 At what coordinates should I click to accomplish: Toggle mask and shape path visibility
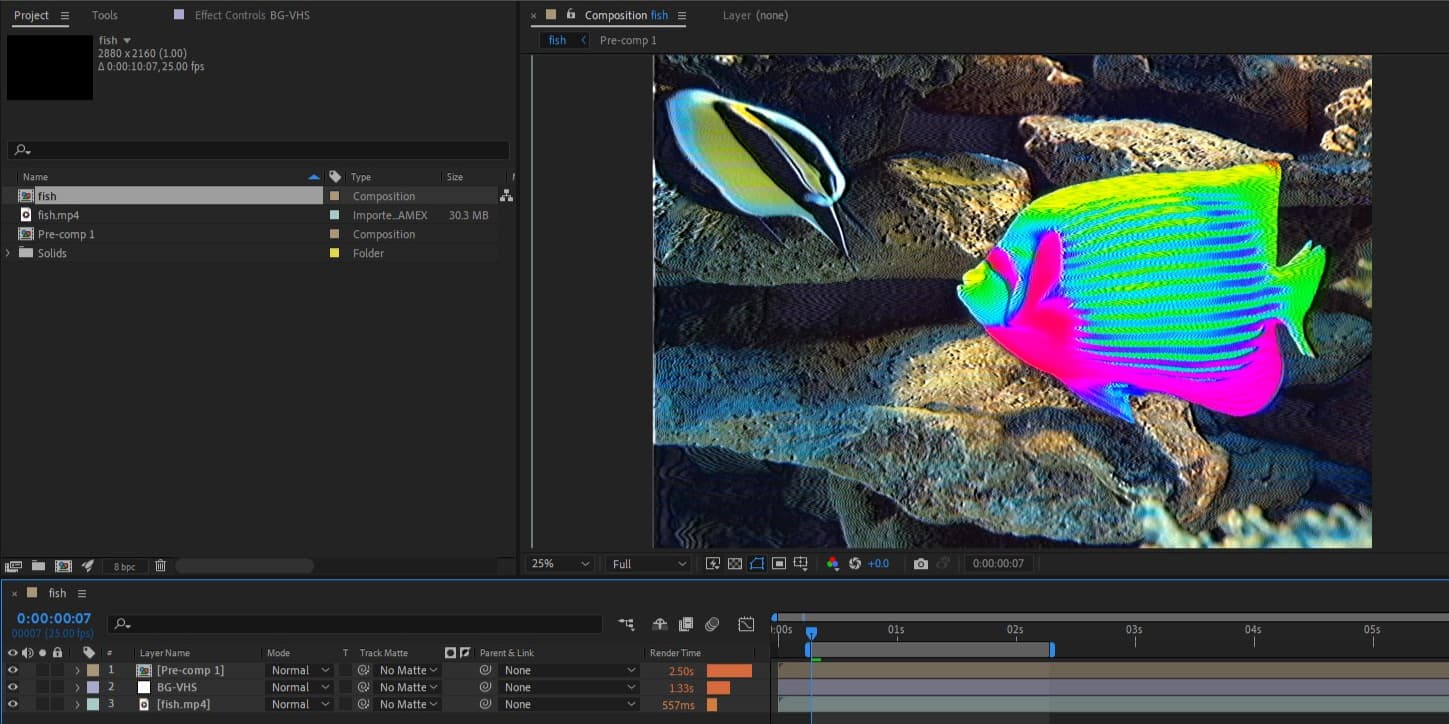click(x=757, y=564)
